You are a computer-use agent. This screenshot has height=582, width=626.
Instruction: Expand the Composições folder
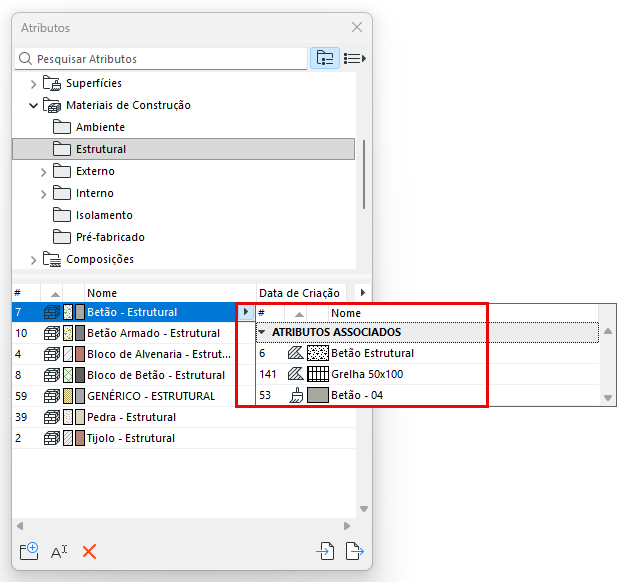[34, 260]
